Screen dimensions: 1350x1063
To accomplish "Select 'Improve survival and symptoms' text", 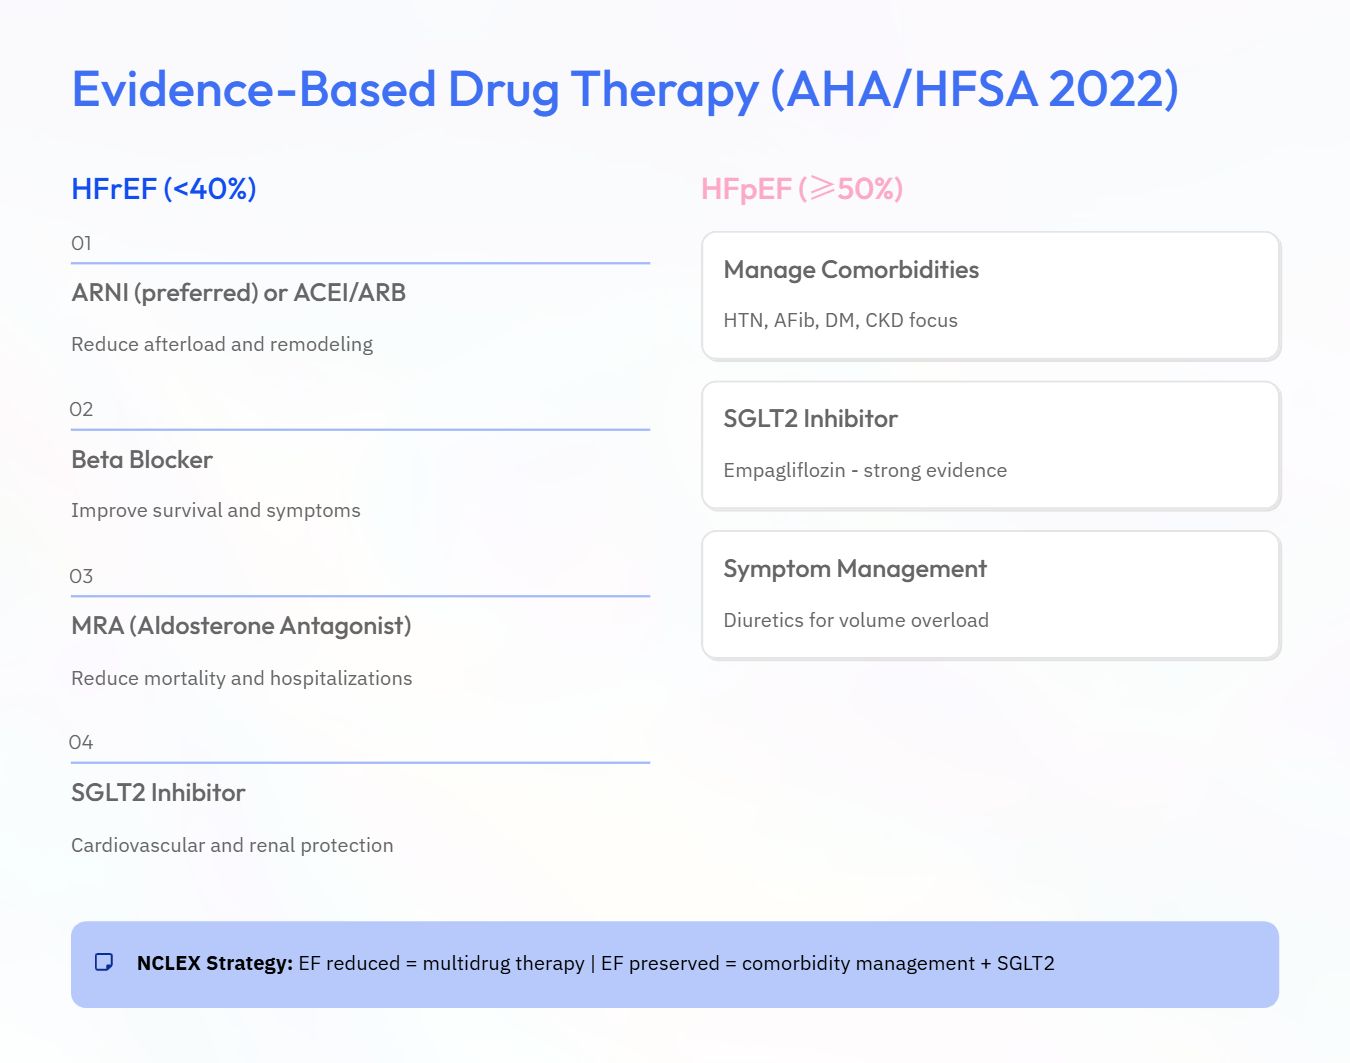I will [216, 510].
